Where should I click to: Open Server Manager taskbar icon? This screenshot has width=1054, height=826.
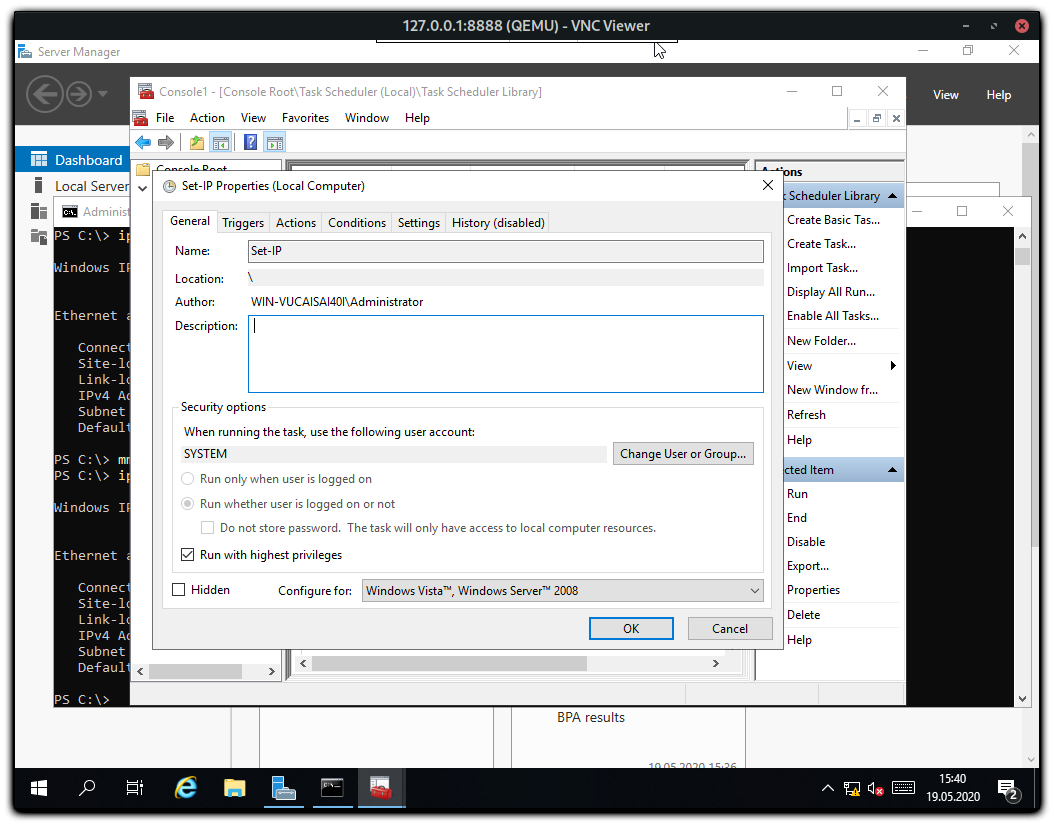[x=283, y=788]
